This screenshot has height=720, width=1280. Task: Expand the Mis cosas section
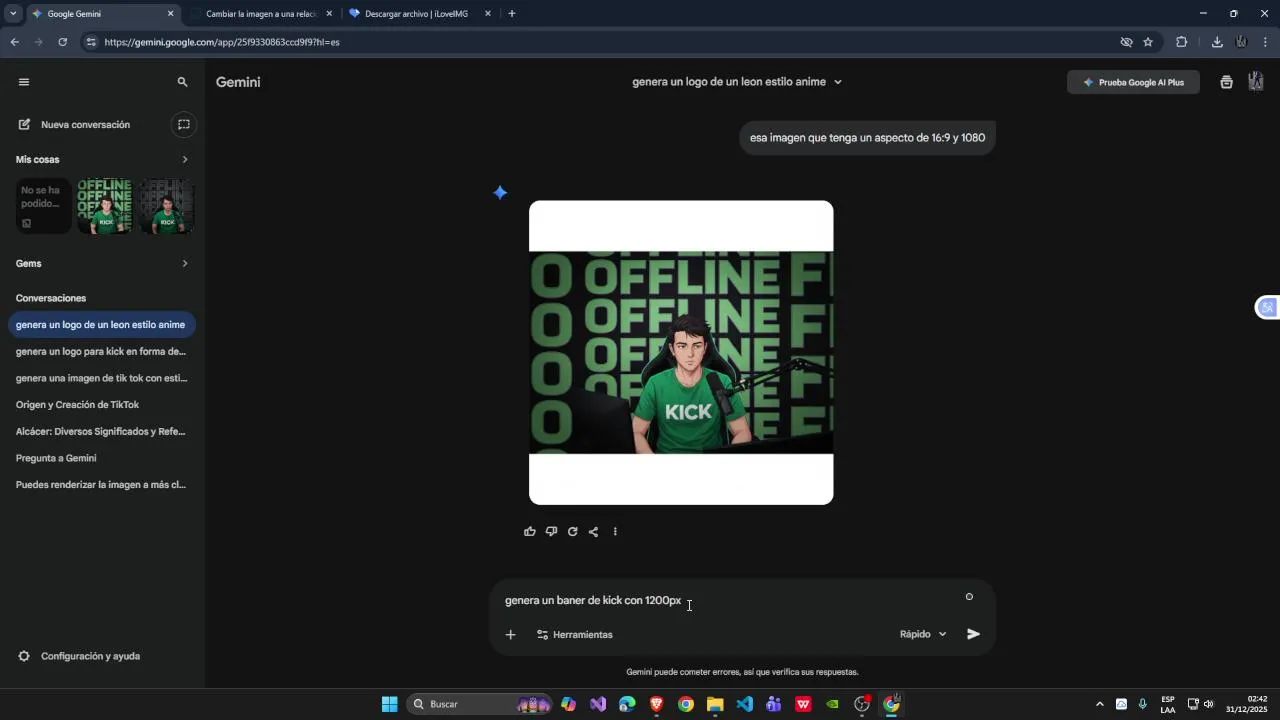pos(184,159)
